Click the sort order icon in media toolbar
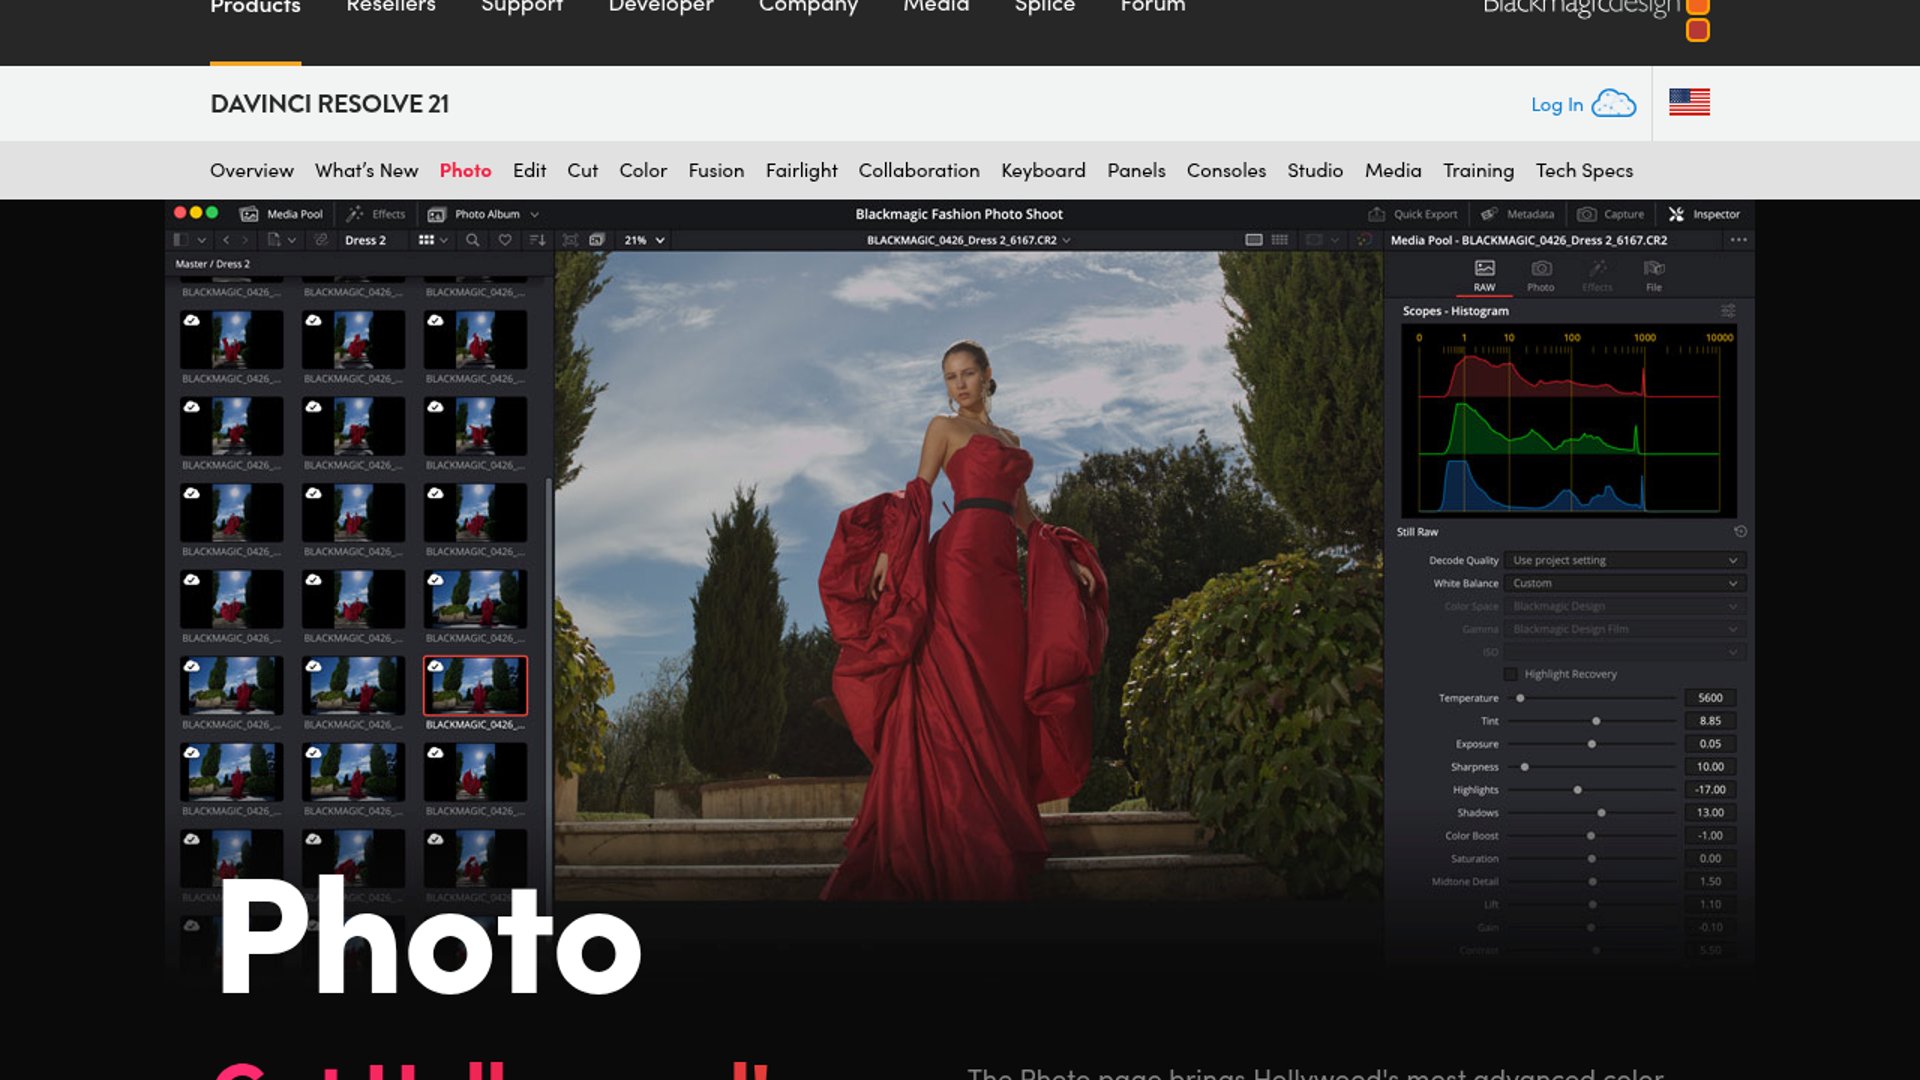 [x=537, y=240]
